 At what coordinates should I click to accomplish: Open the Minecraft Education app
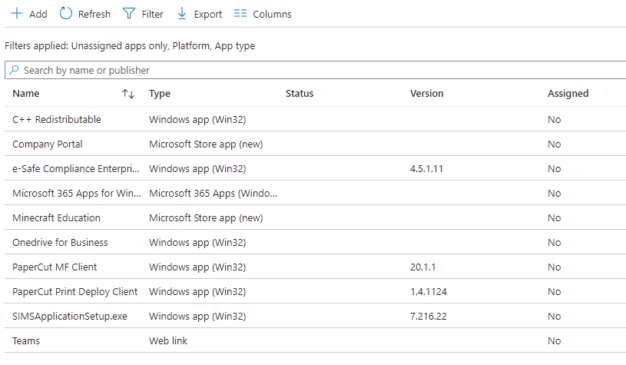56,218
